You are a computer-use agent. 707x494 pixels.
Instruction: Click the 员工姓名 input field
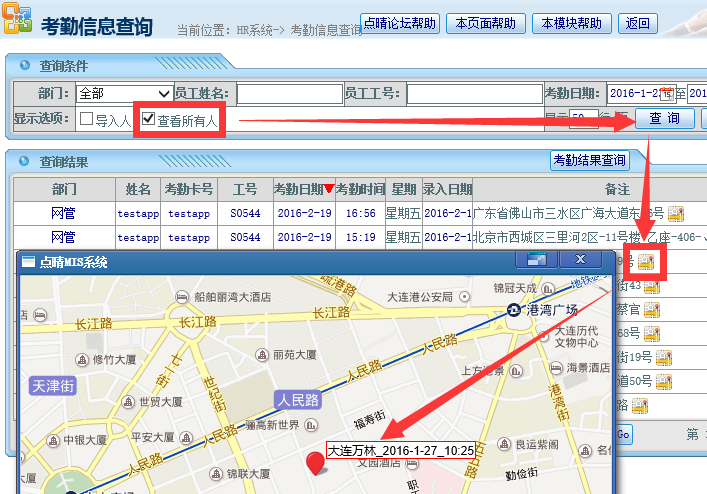pyautogui.click(x=290, y=94)
